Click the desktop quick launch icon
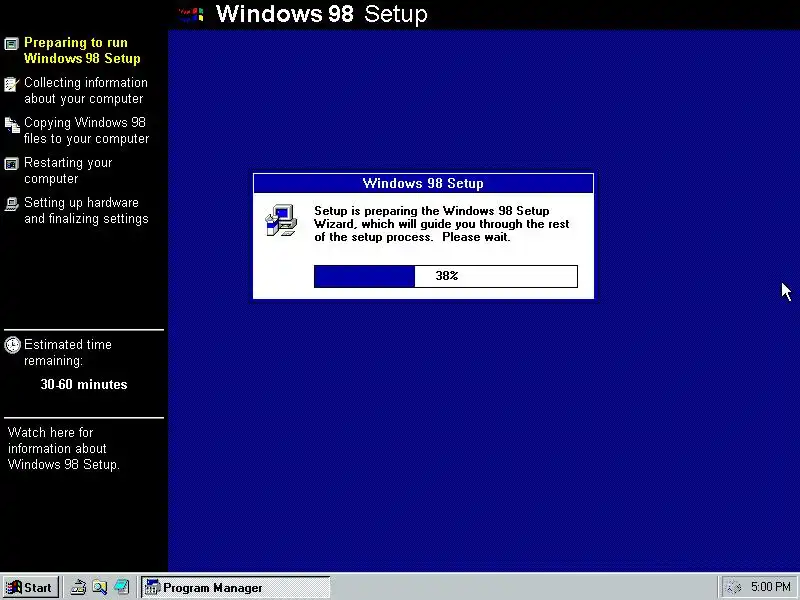 (x=121, y=587)
